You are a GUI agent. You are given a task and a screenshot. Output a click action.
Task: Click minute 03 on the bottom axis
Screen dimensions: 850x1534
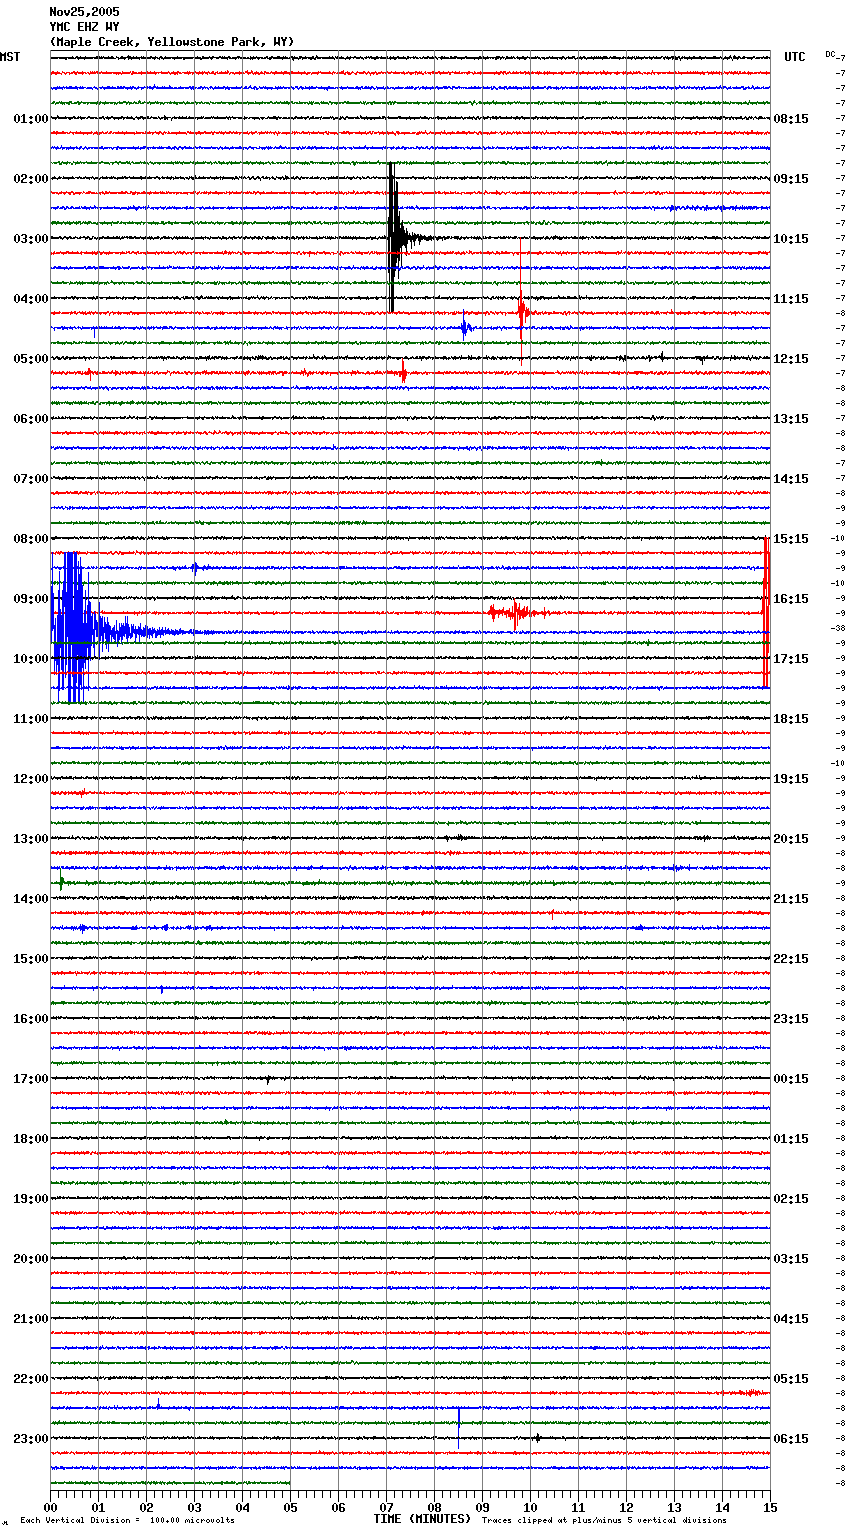(x=194, y=1507)
